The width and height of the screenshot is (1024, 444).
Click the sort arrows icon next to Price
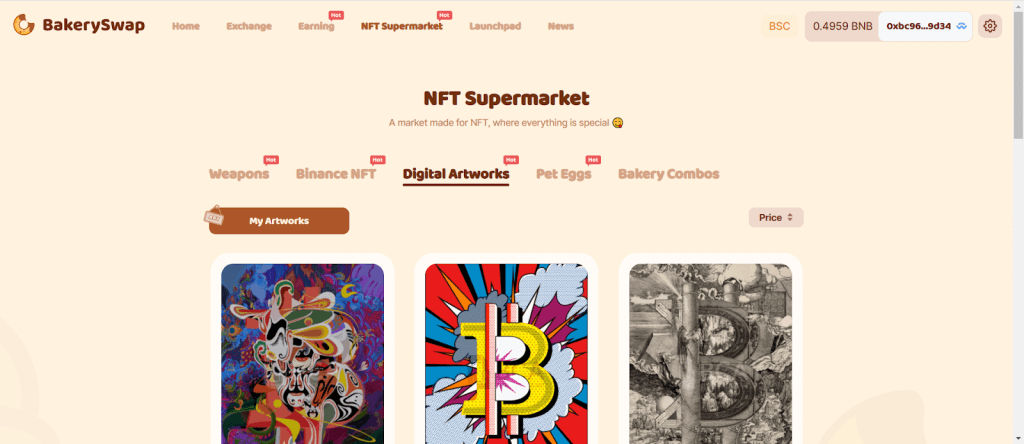click(790, 217)
